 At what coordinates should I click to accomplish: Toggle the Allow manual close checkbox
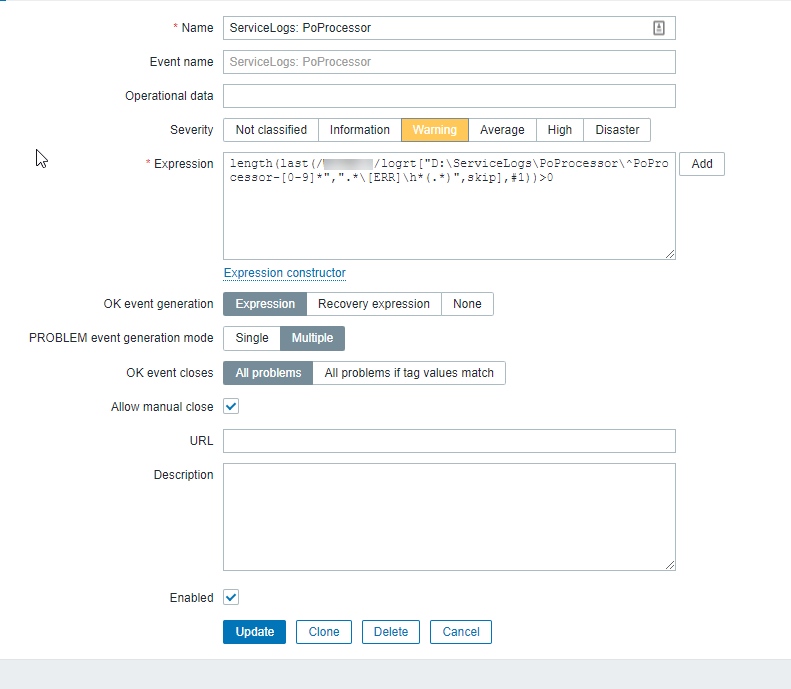231,407
